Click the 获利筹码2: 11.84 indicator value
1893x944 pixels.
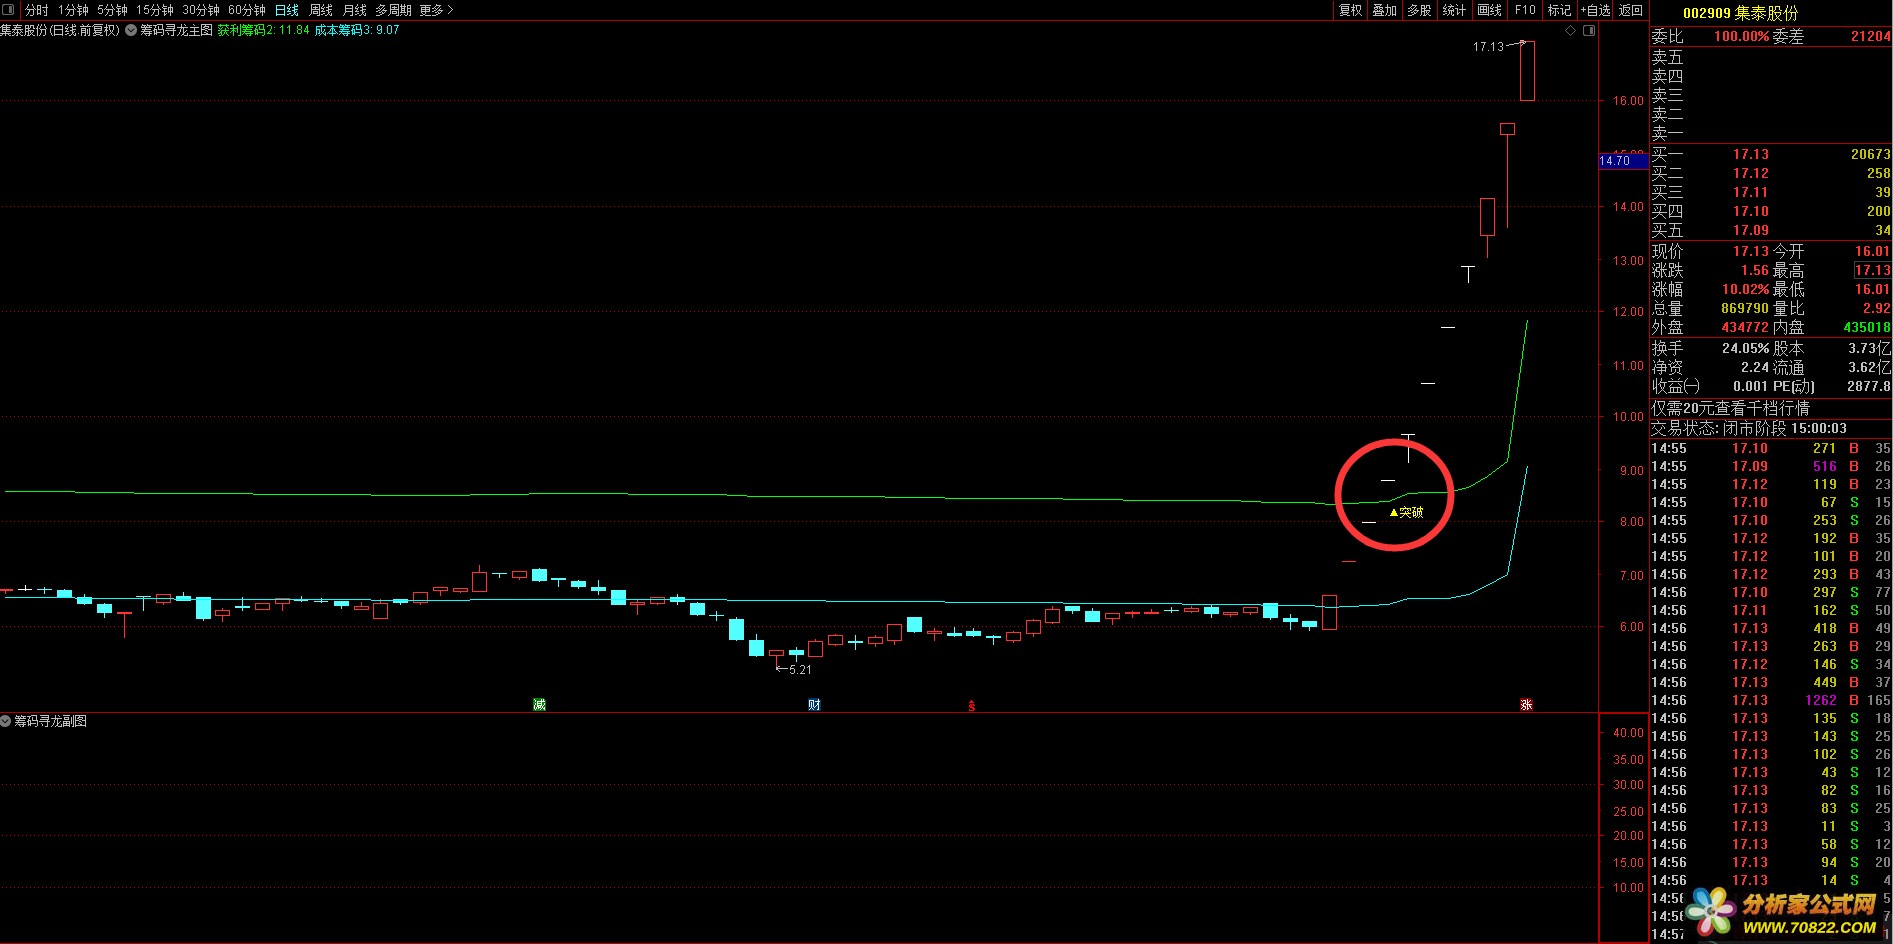coord(264,30)
